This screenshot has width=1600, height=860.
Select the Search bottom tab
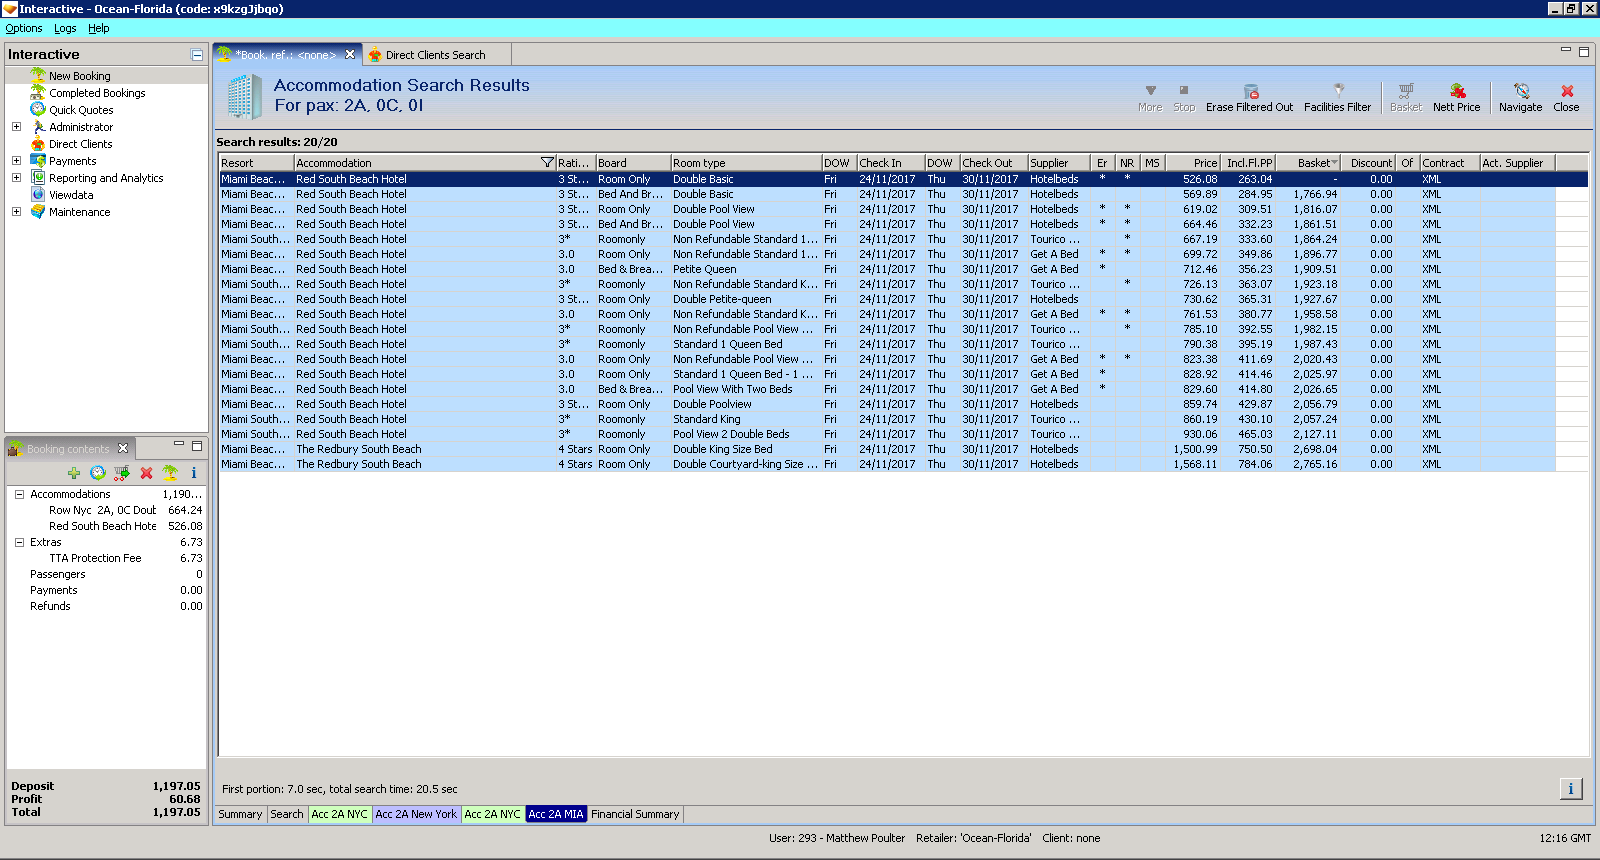tap(287, 814)
